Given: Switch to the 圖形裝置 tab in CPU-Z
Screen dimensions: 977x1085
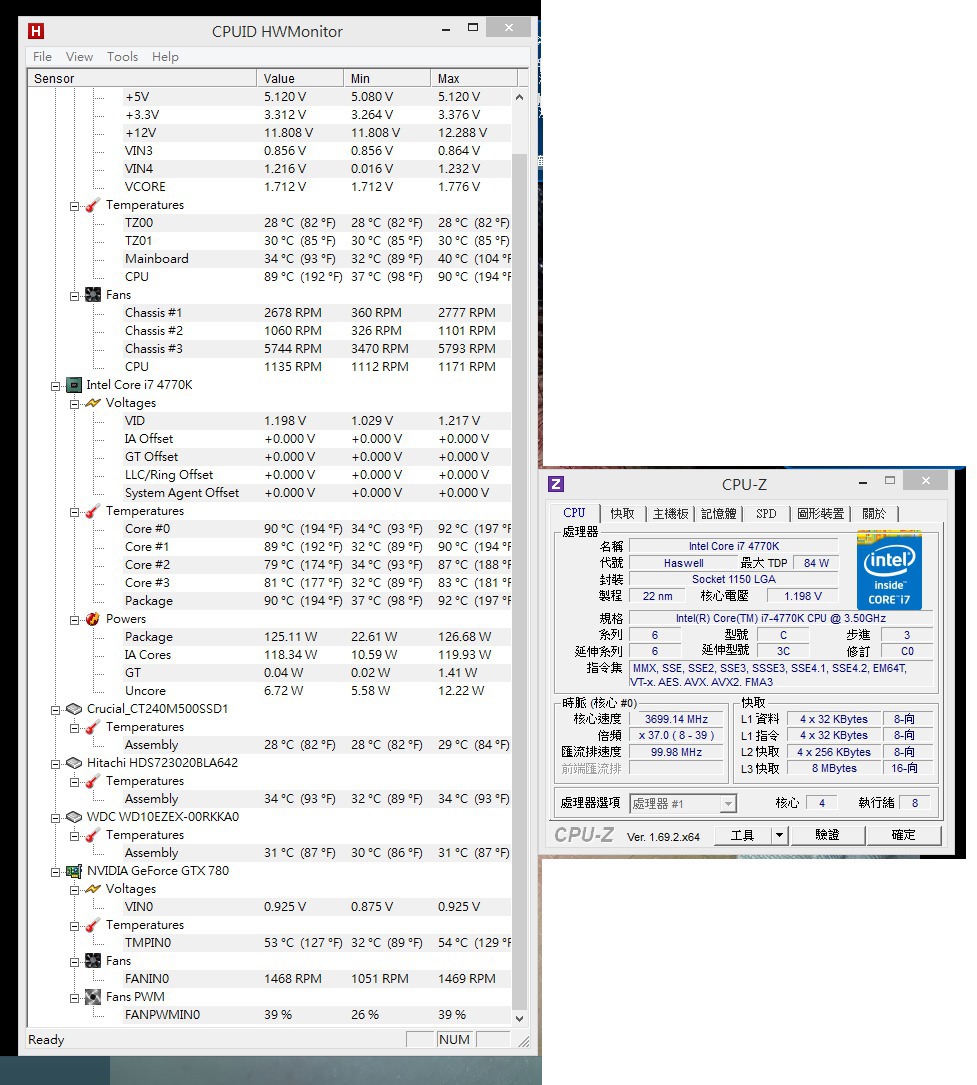Looking at the screenshot, I should [821, 513].
